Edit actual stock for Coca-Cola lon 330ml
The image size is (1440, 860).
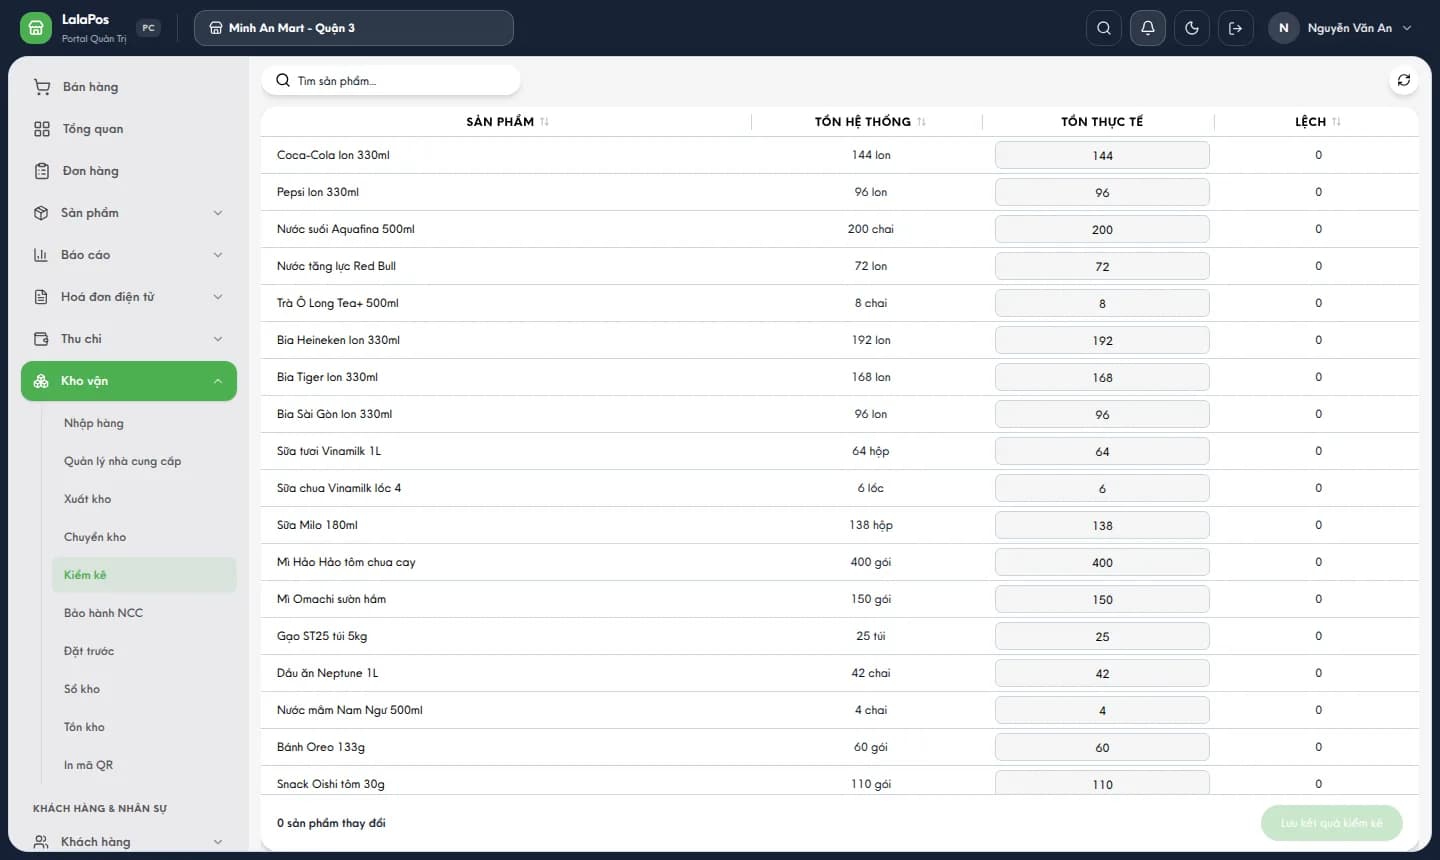tap(1102, 155)
